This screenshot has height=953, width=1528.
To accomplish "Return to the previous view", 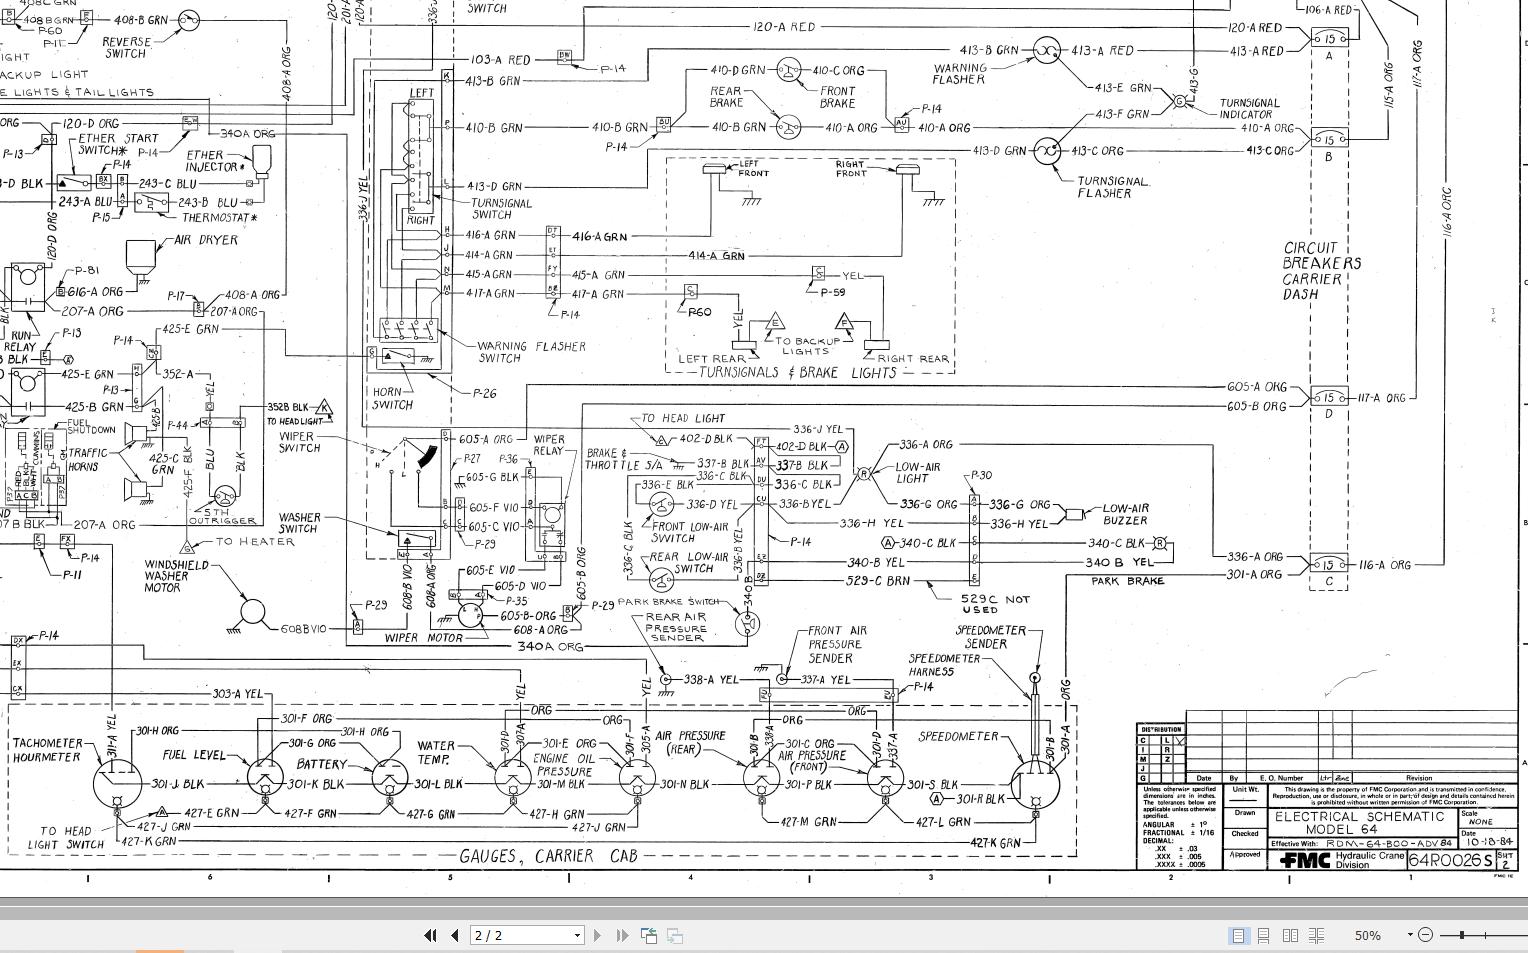I will [x=649, y=935].
